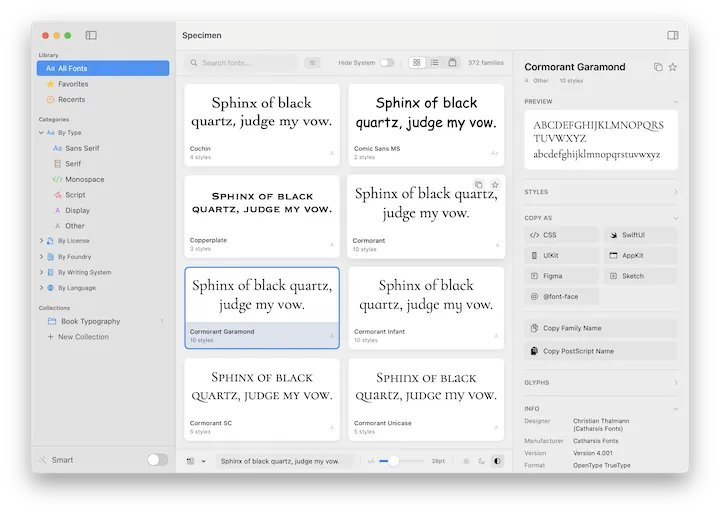The image size is (720, 514).
Task: Copy as @font-face rule
Action: click(561, 297)
